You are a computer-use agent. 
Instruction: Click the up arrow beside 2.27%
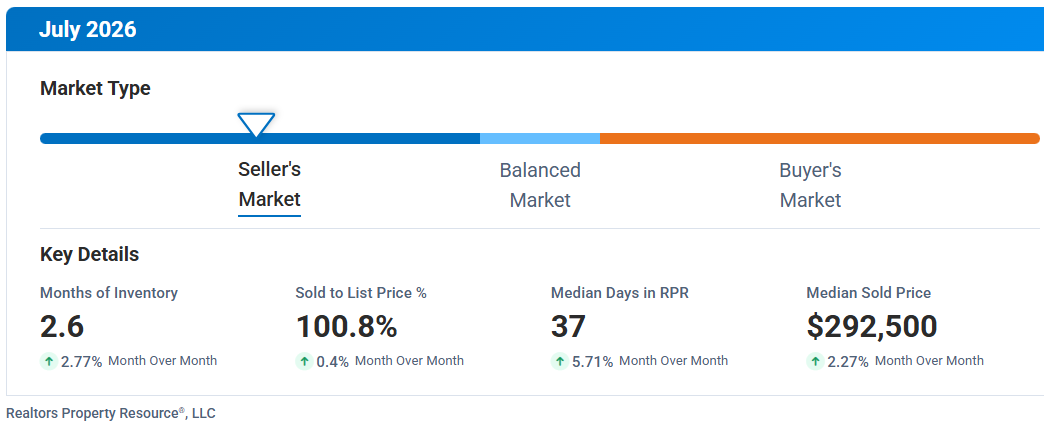pyautogui.click(x=815, y=361)
